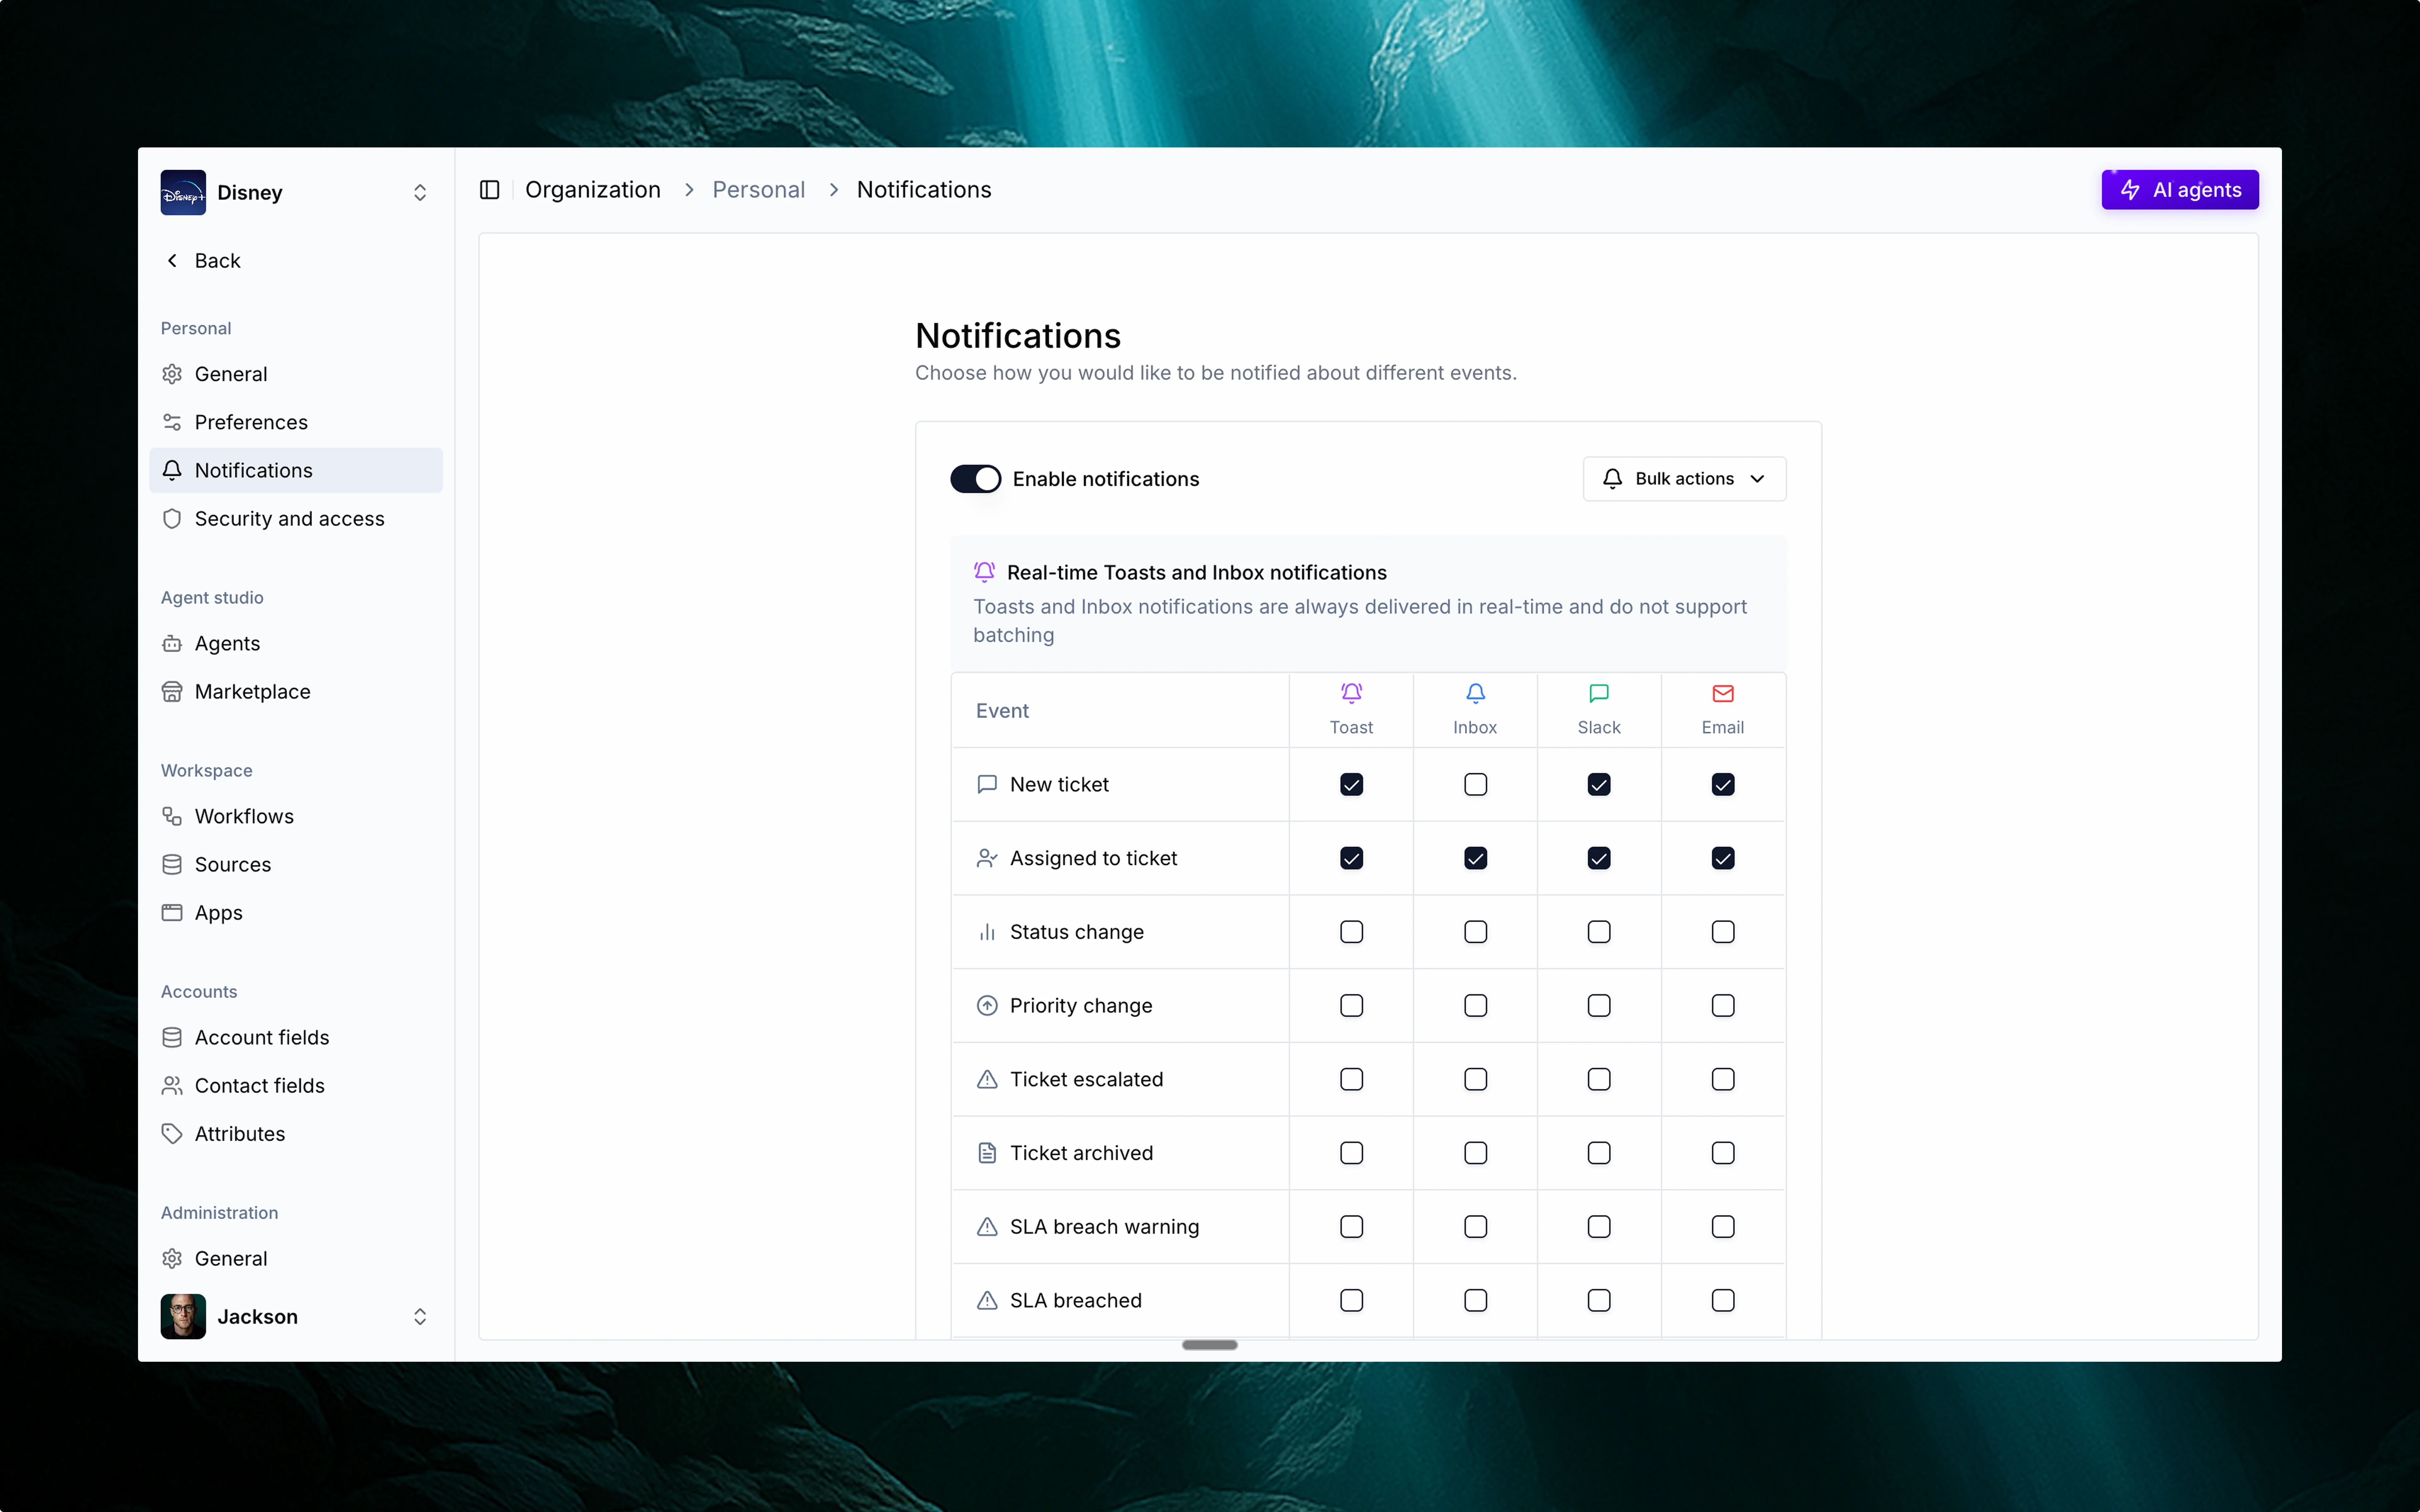Click the Account fields icon
This screenshot has width=2420, height=1512.
click(x=172, y=1037)
